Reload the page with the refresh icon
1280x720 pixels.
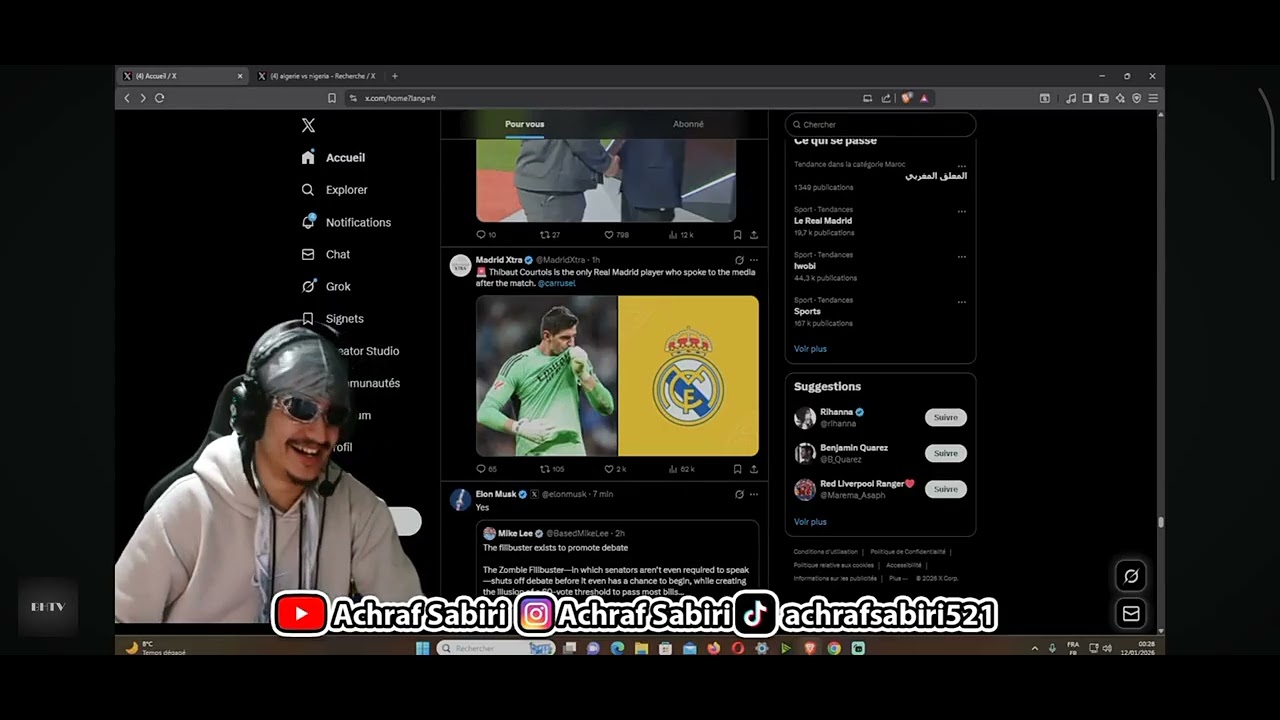click(x=159, y=98)
